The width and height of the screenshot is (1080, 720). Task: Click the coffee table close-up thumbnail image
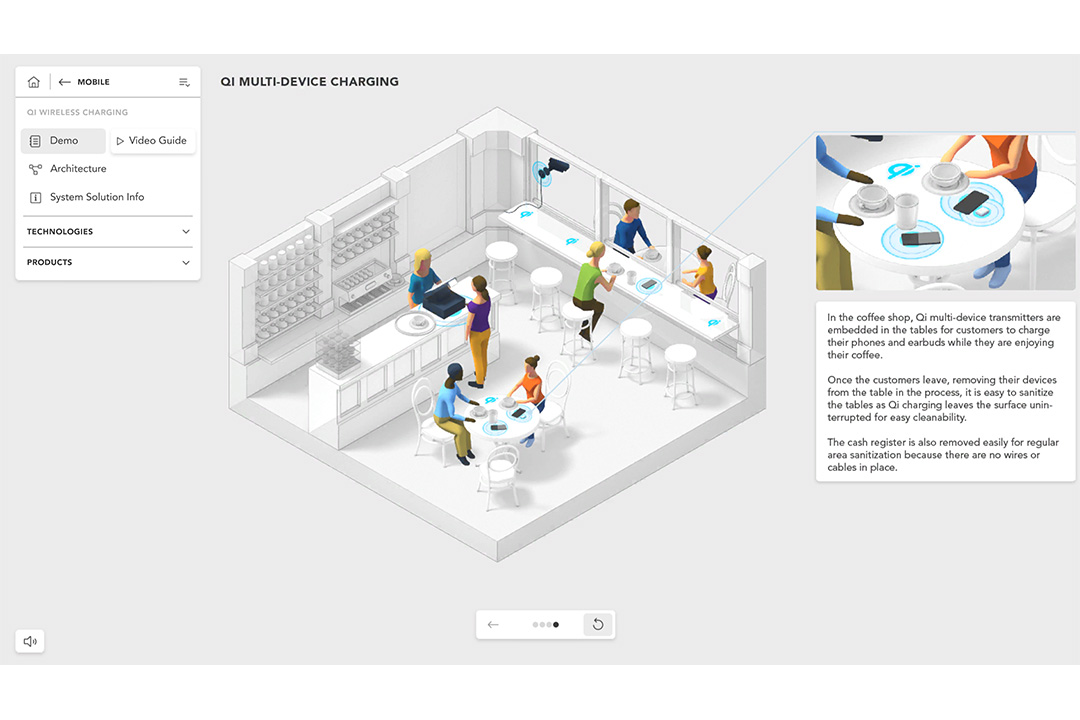[x=944, y=211]
